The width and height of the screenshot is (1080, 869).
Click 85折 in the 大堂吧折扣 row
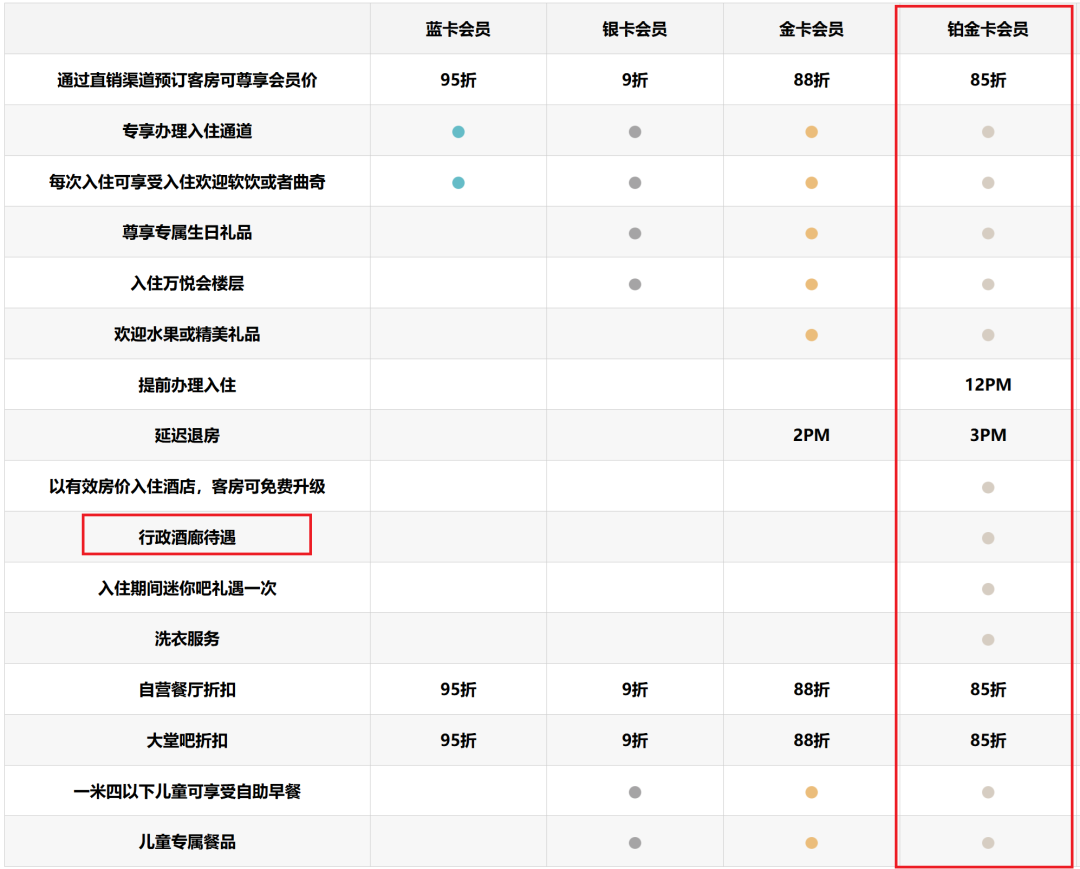point(988,741)
